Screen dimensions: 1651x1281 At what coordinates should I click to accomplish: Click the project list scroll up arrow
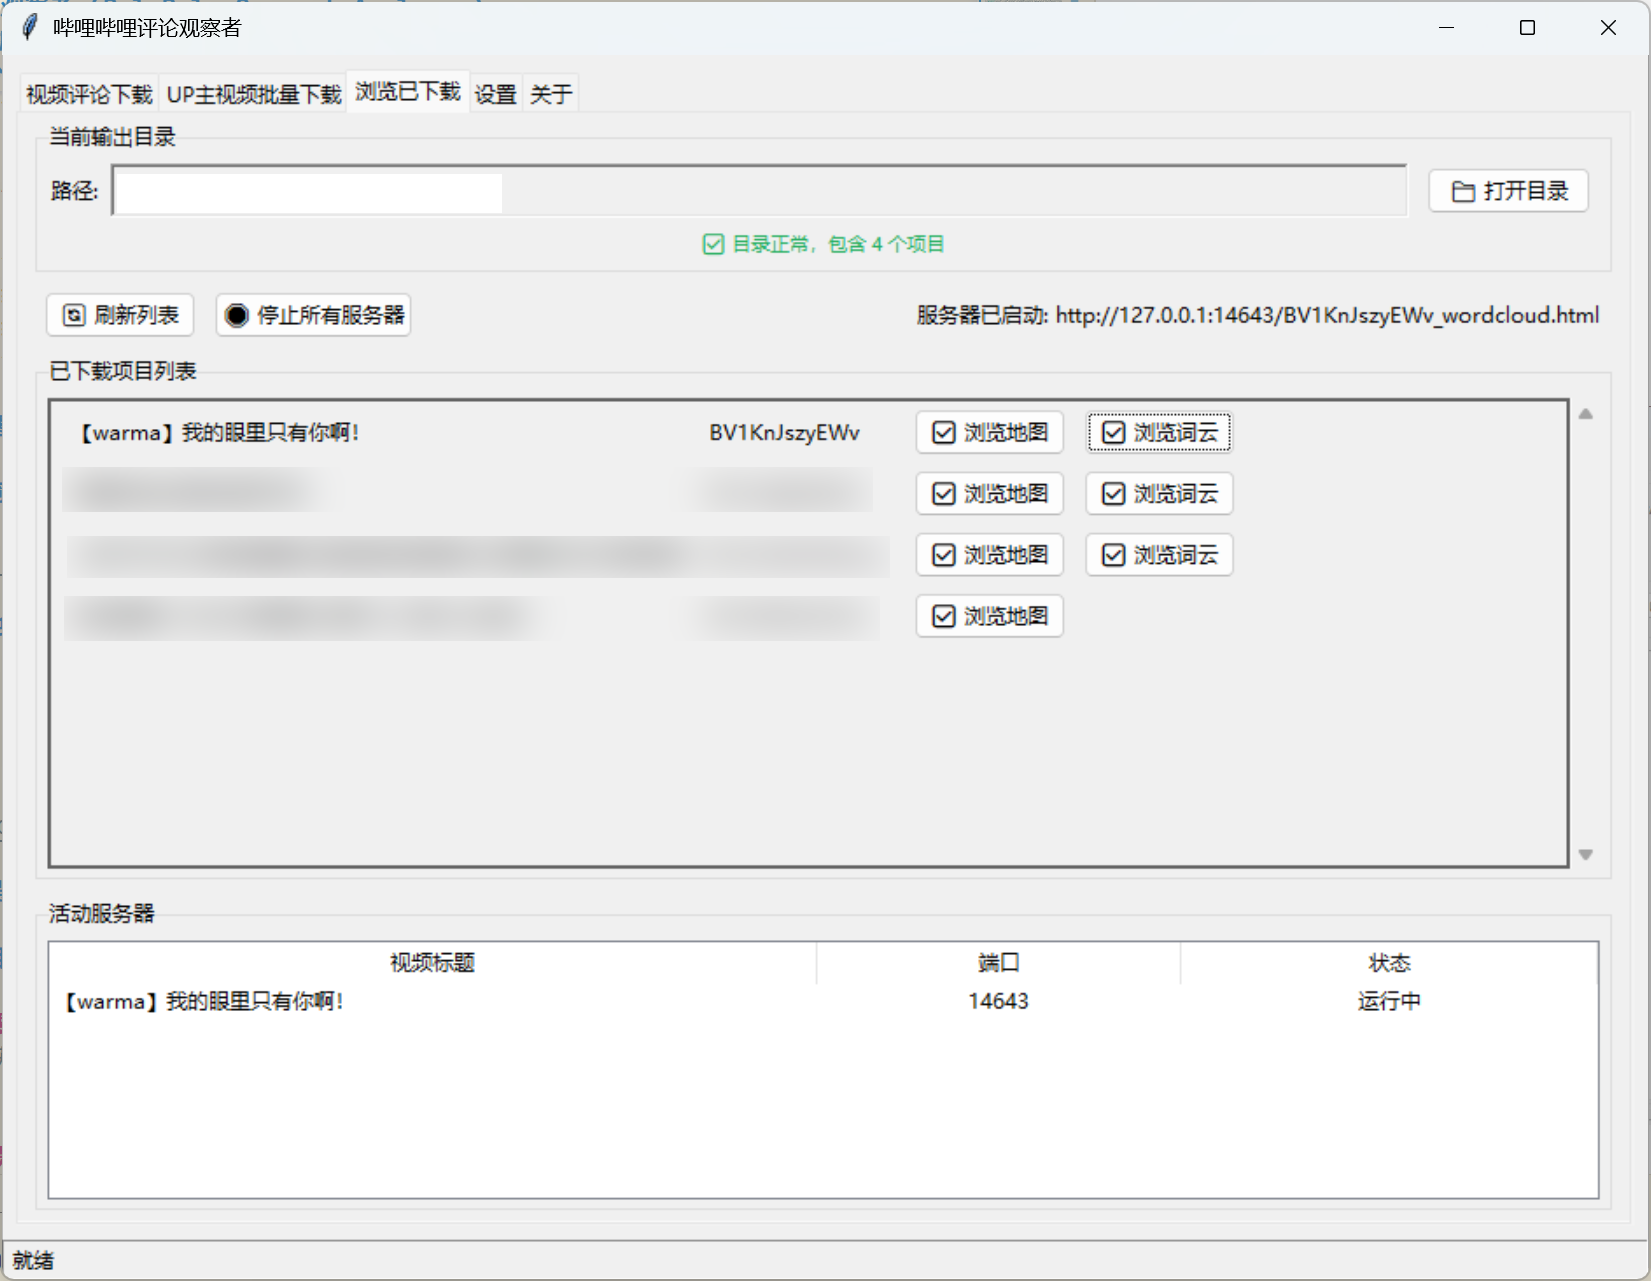[1586, 414]
